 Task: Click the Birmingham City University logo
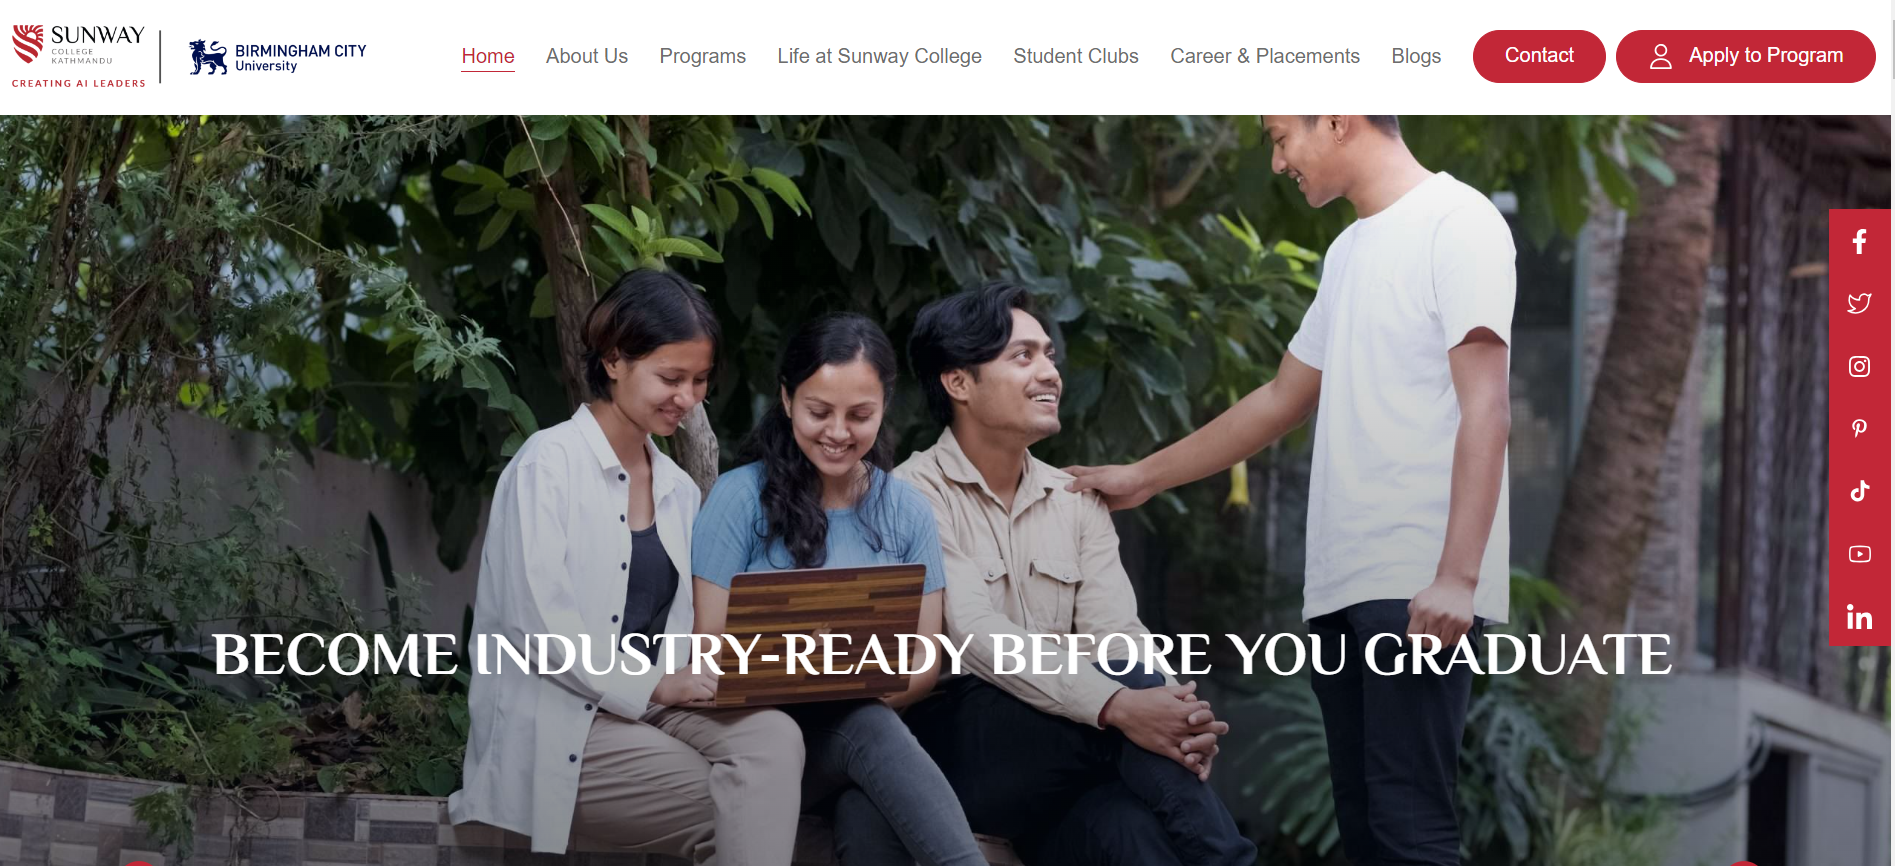coord(278,57)
